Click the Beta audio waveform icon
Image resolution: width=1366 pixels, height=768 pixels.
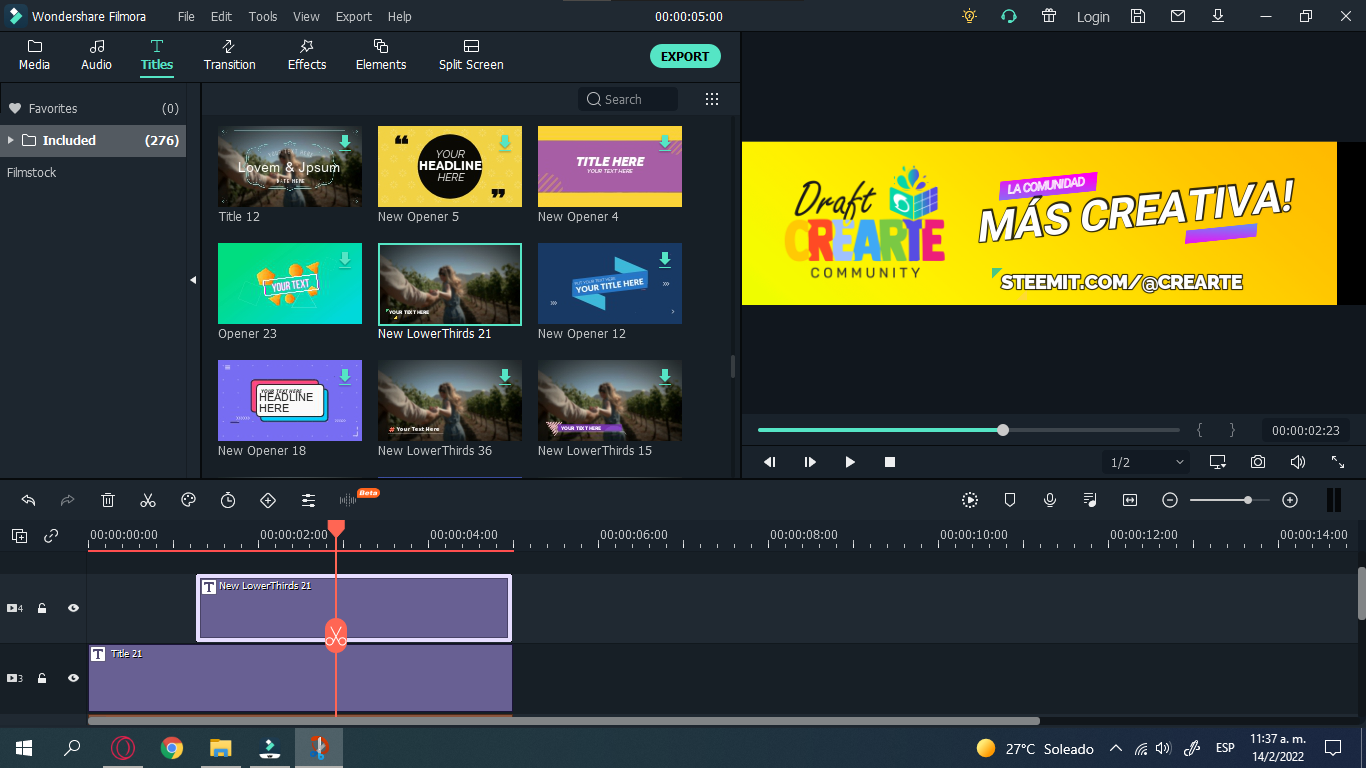coord(349,499)
